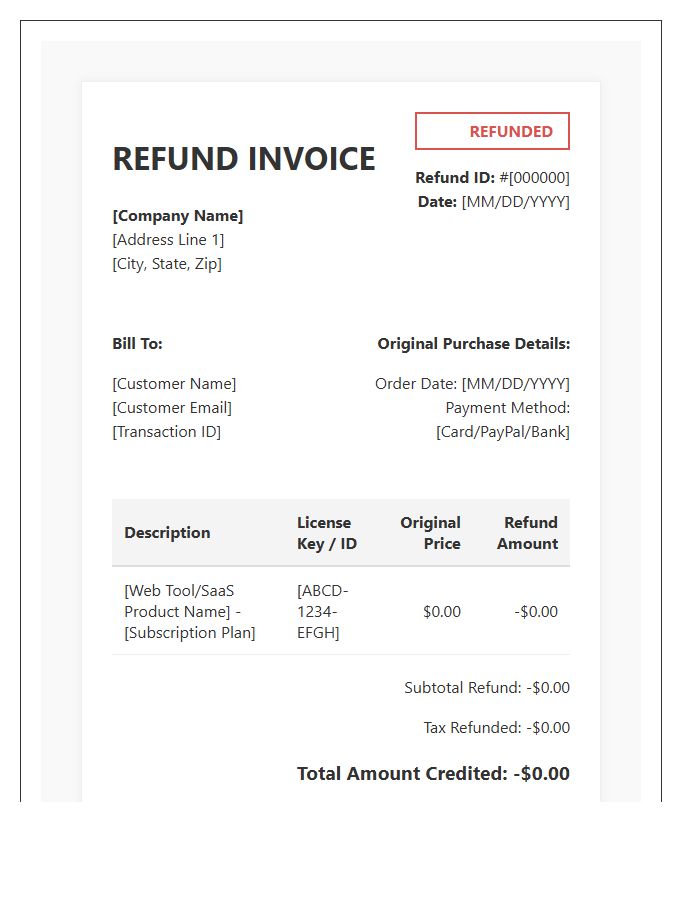The width and height of the screenshot is (700, 900).
Task: Click the Original Purchase Details: heading
Action: coord(474,344)
